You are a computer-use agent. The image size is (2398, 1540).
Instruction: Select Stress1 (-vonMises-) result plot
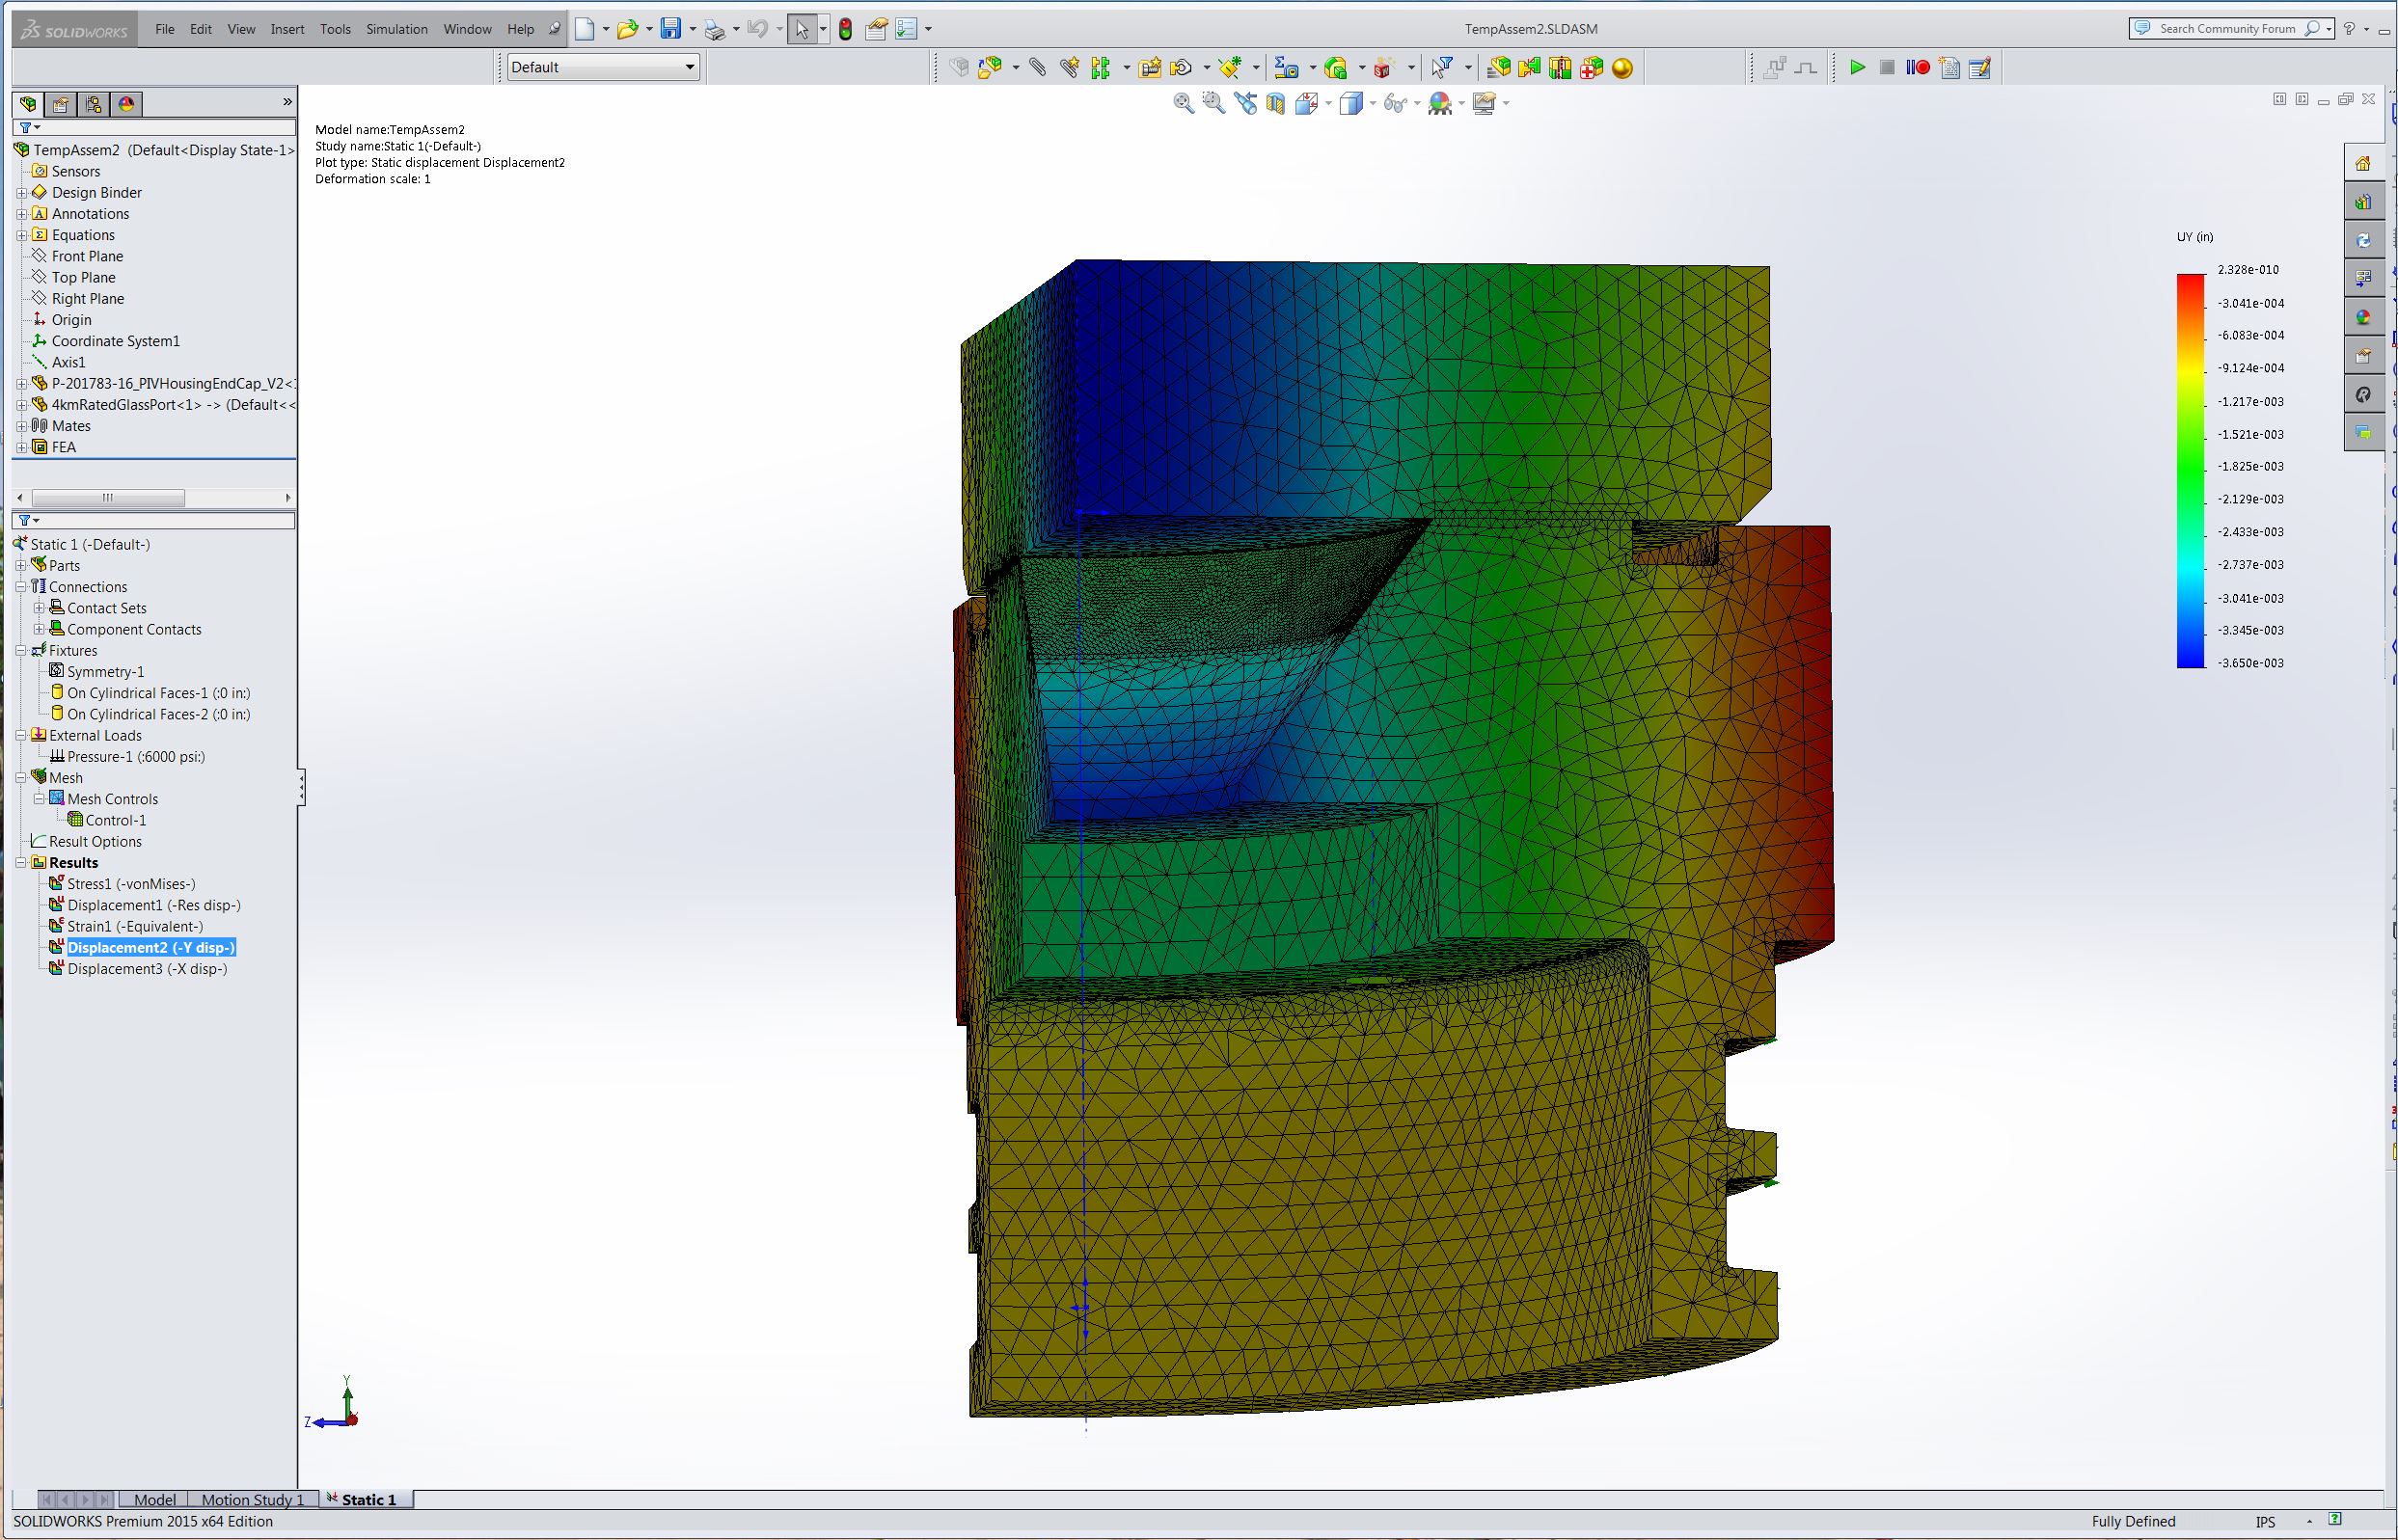click(x=131, y=884)
